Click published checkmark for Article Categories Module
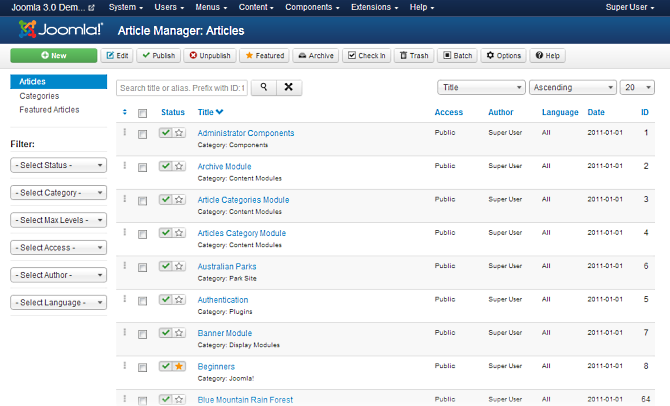 [166, 200]
